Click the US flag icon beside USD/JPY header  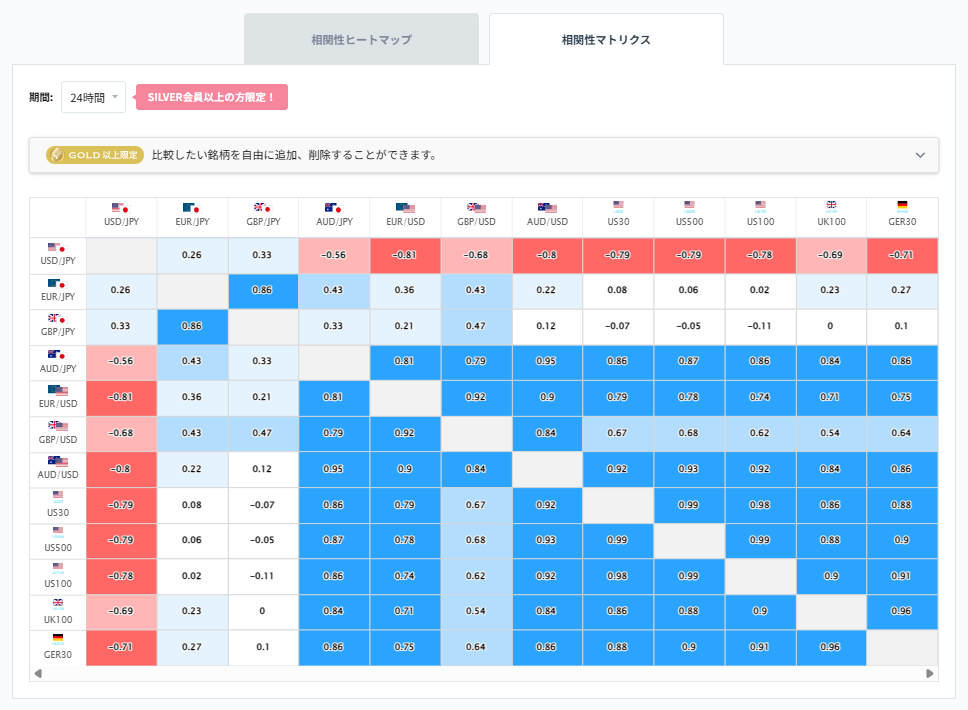tap(121, 207)
